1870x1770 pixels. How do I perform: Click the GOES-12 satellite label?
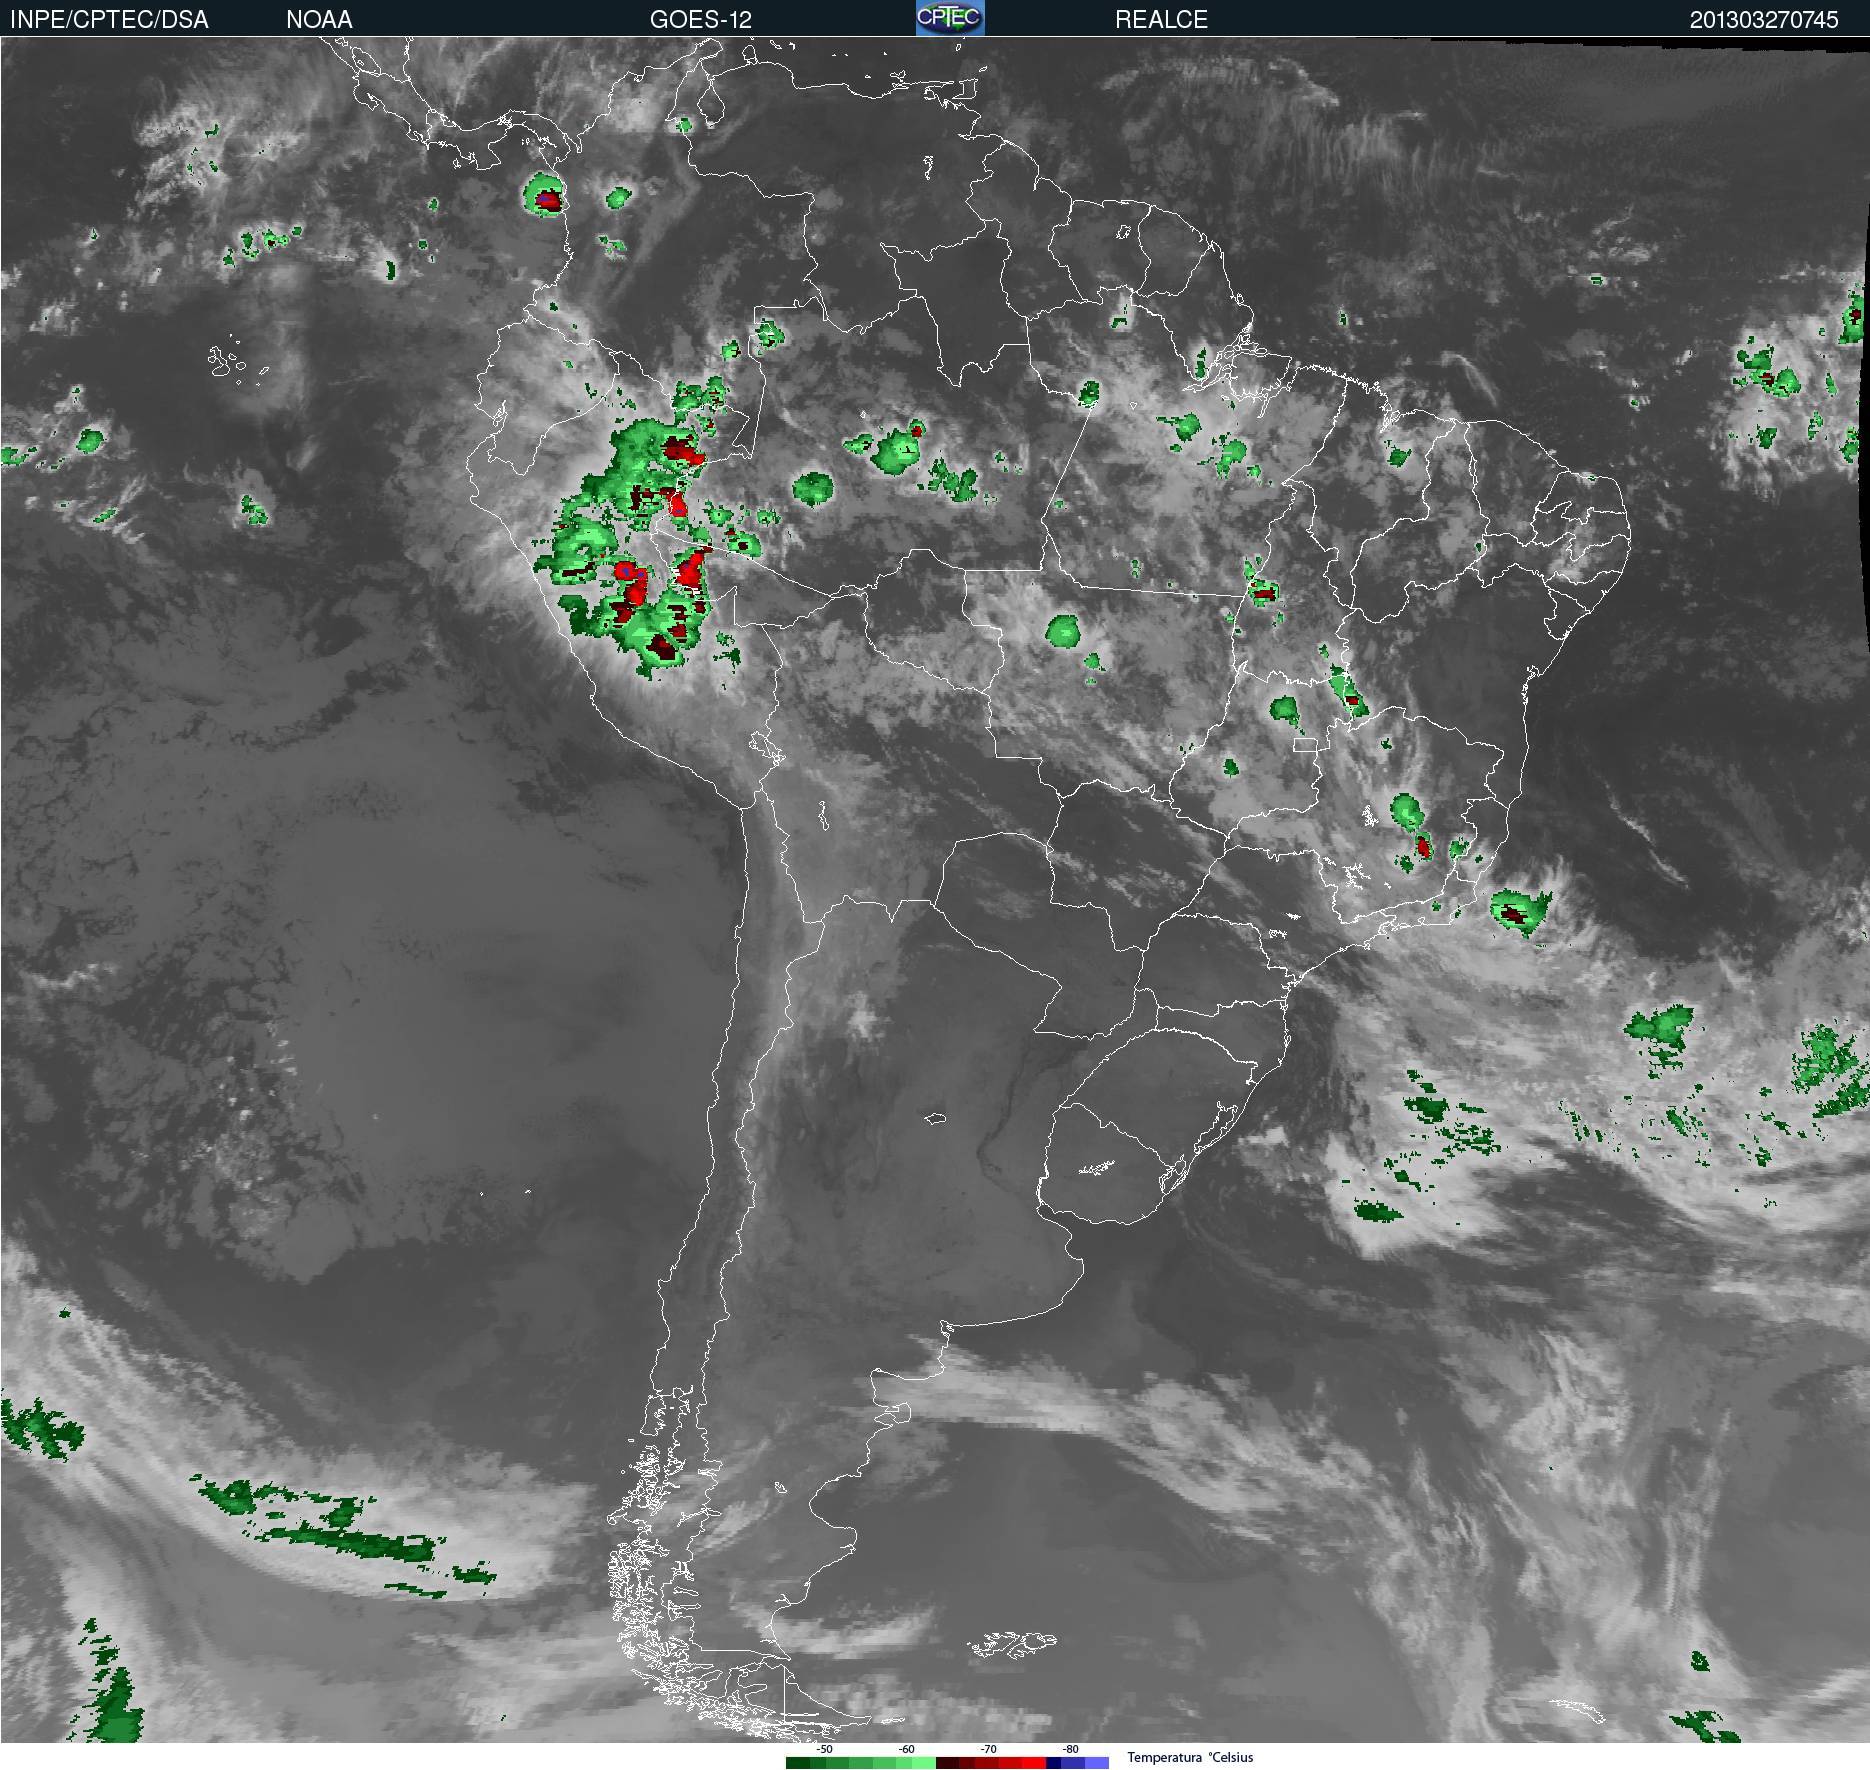(700, 19)
